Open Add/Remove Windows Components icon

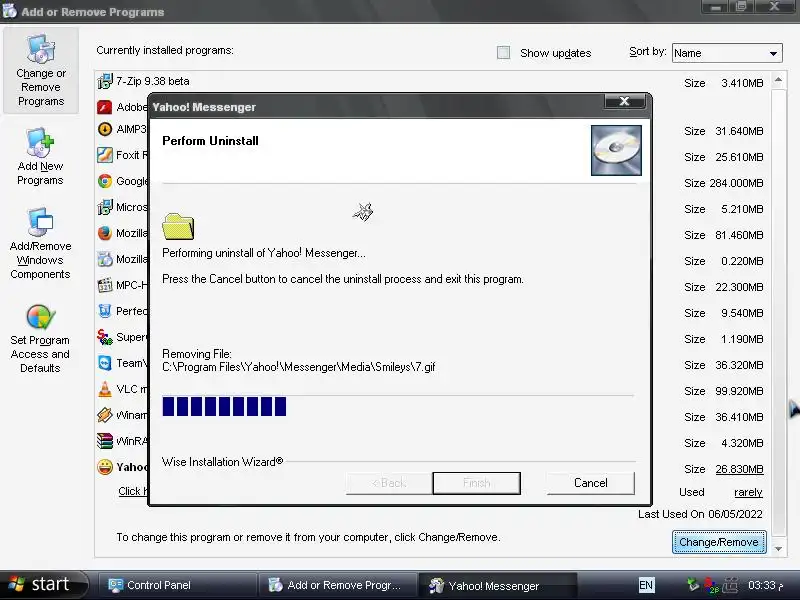click(x=40, y=243)
